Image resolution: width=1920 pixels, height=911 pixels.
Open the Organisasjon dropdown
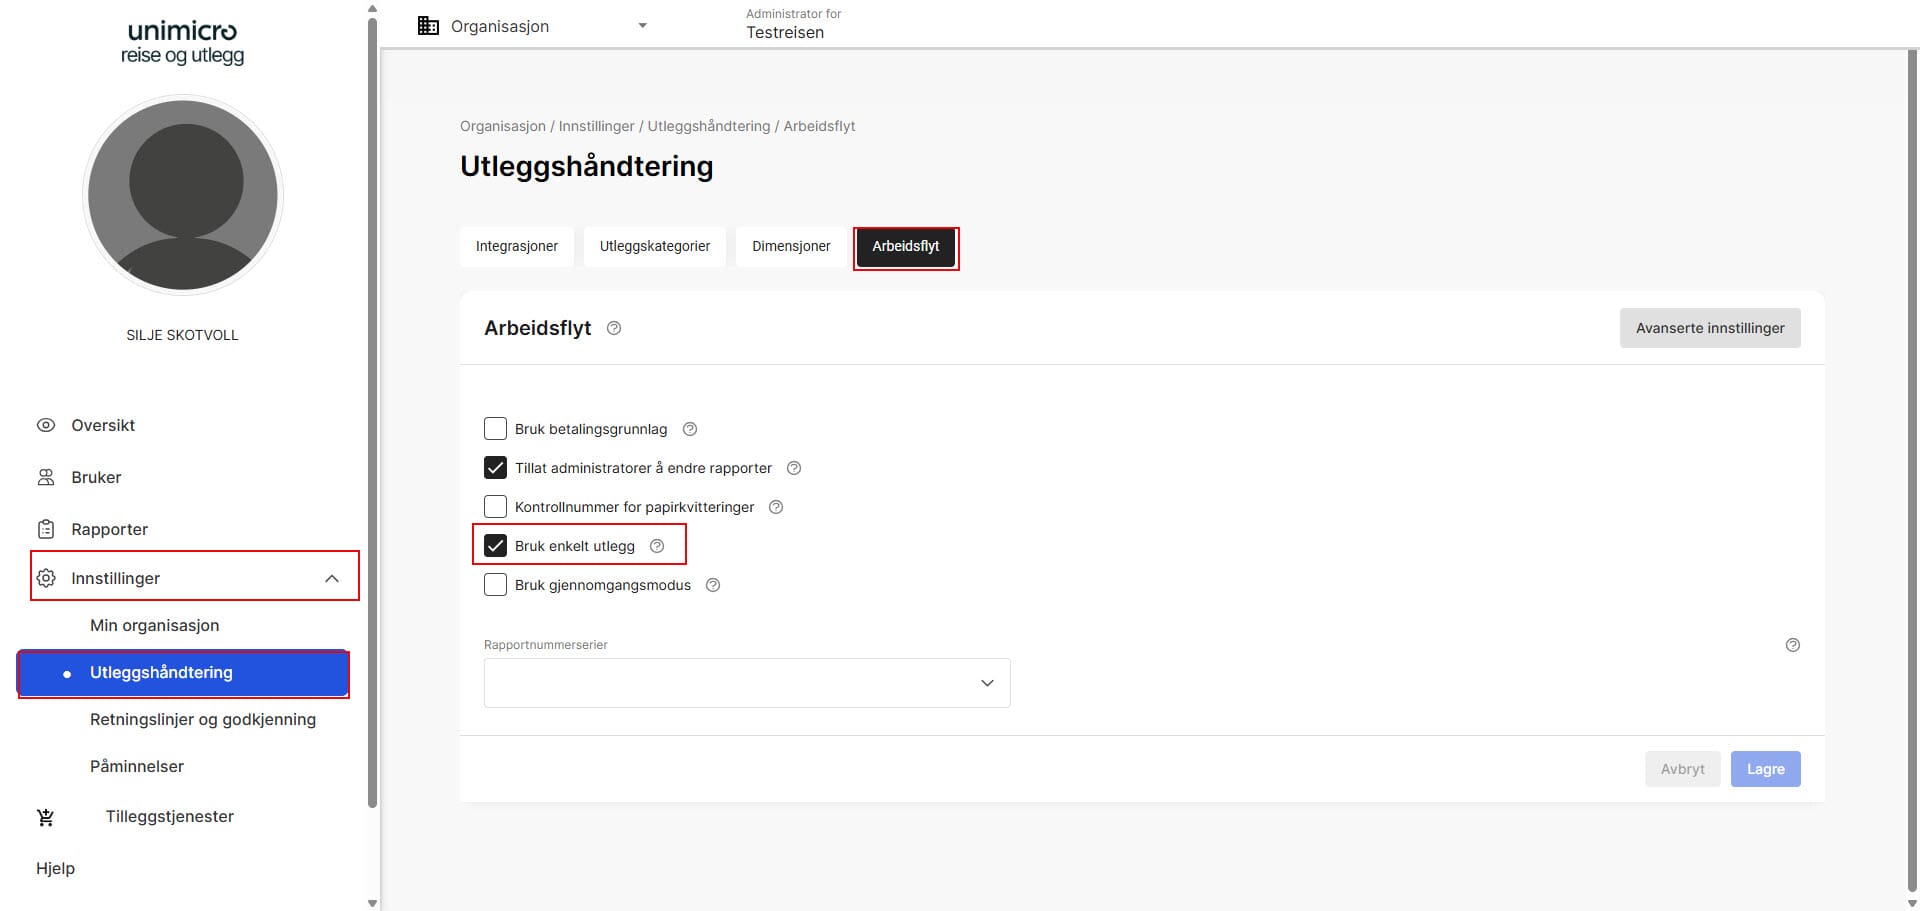641,25
